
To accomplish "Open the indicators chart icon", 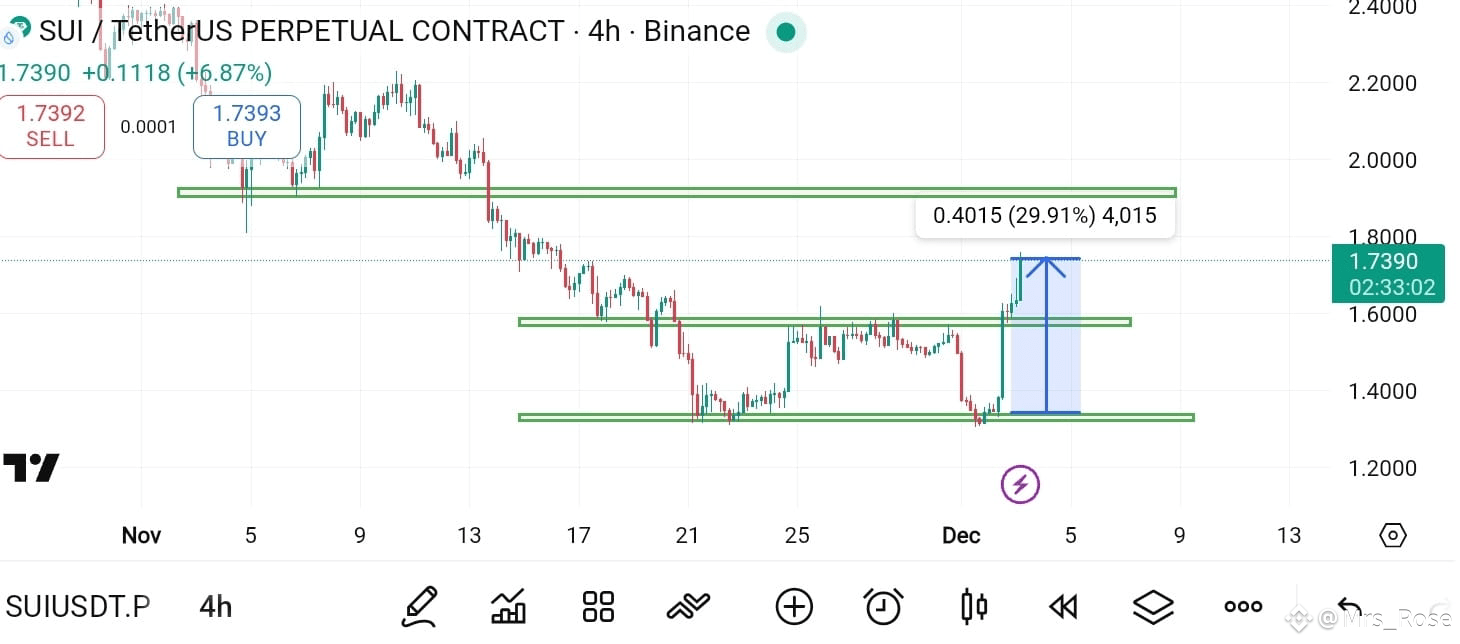I will pos(509,606).
